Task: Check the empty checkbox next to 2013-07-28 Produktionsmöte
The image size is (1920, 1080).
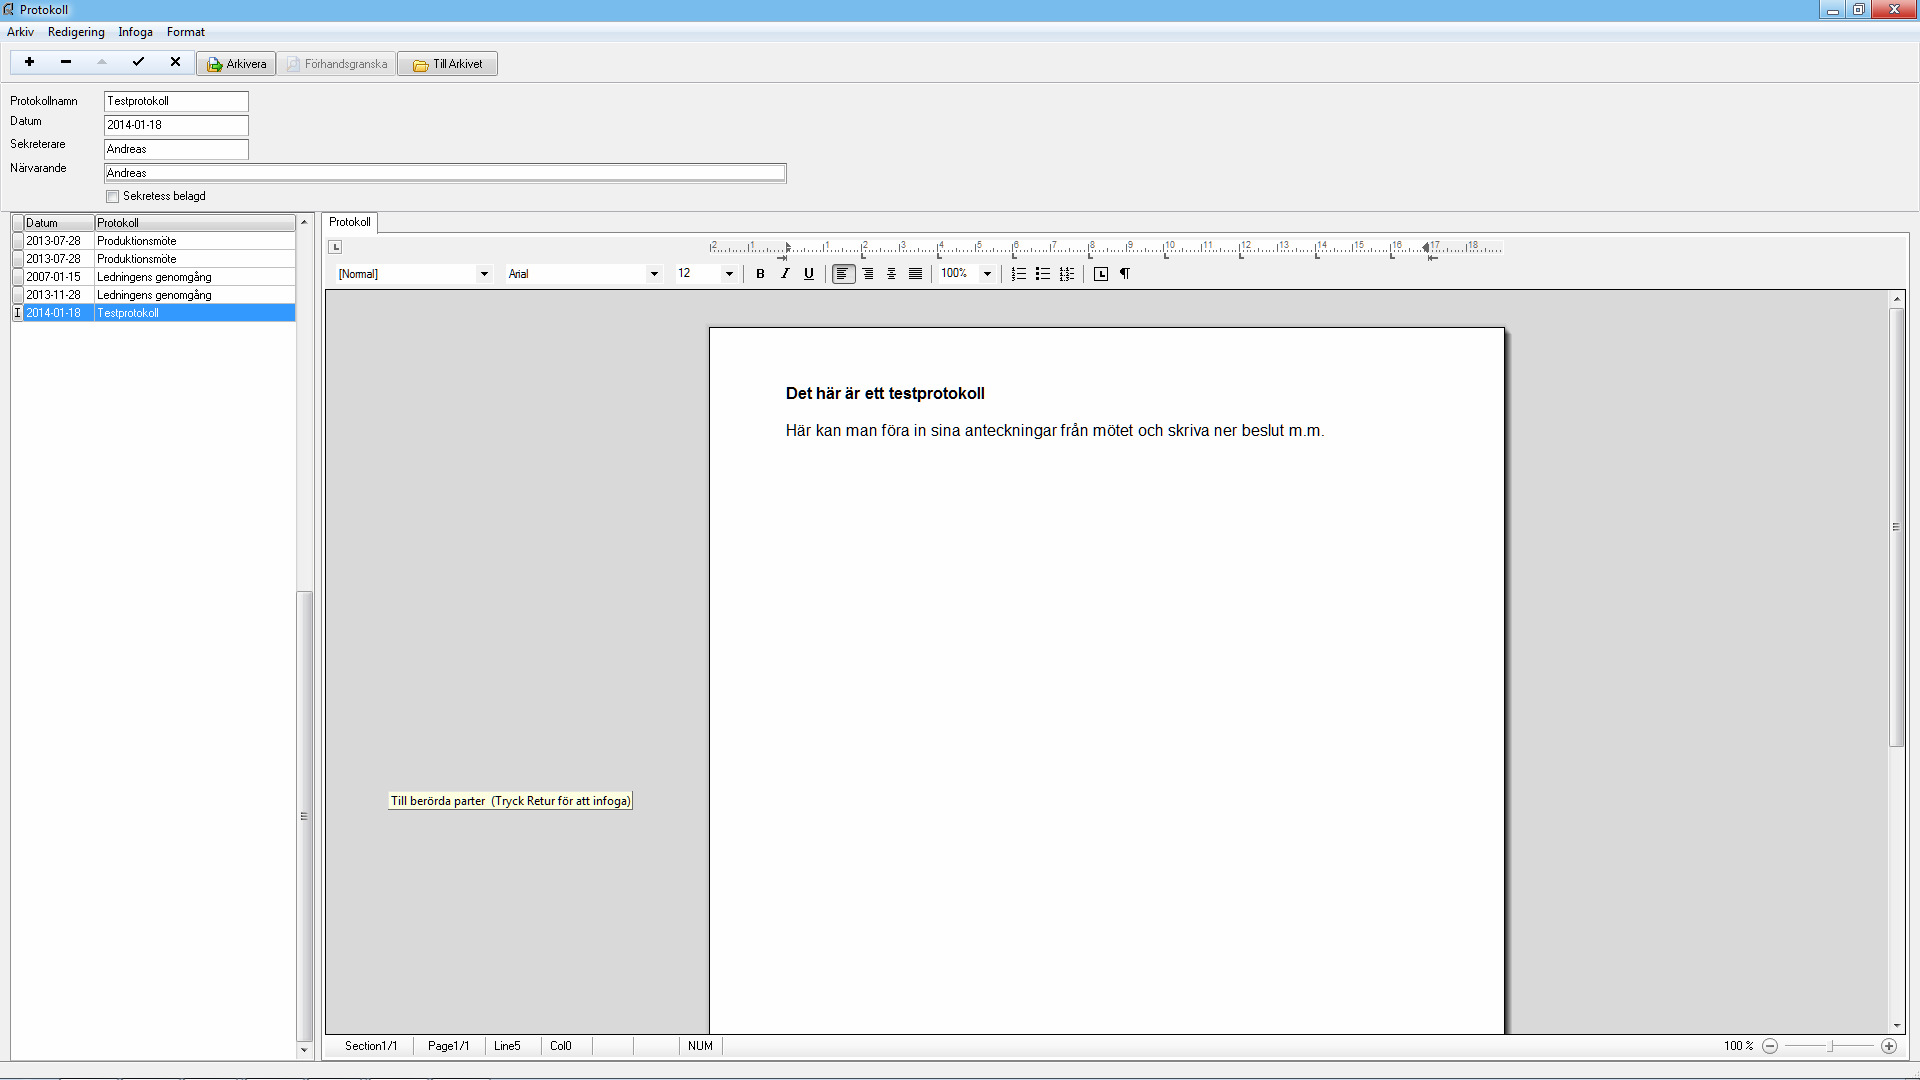Action: (x=17, y=240)
